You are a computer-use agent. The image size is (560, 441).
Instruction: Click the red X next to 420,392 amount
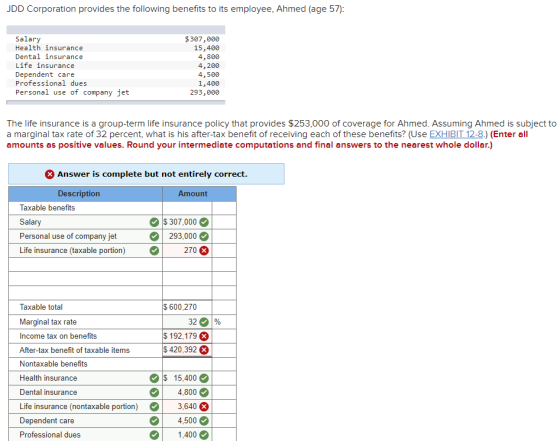(x=204, y=350)
